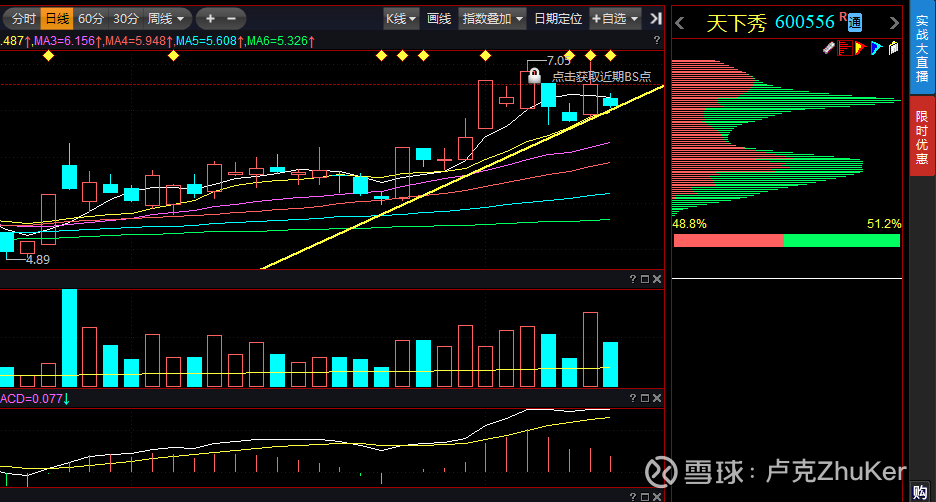Click the 融/通 'R' badge next to 600556
936x502 pixels.
click(845, 20)
